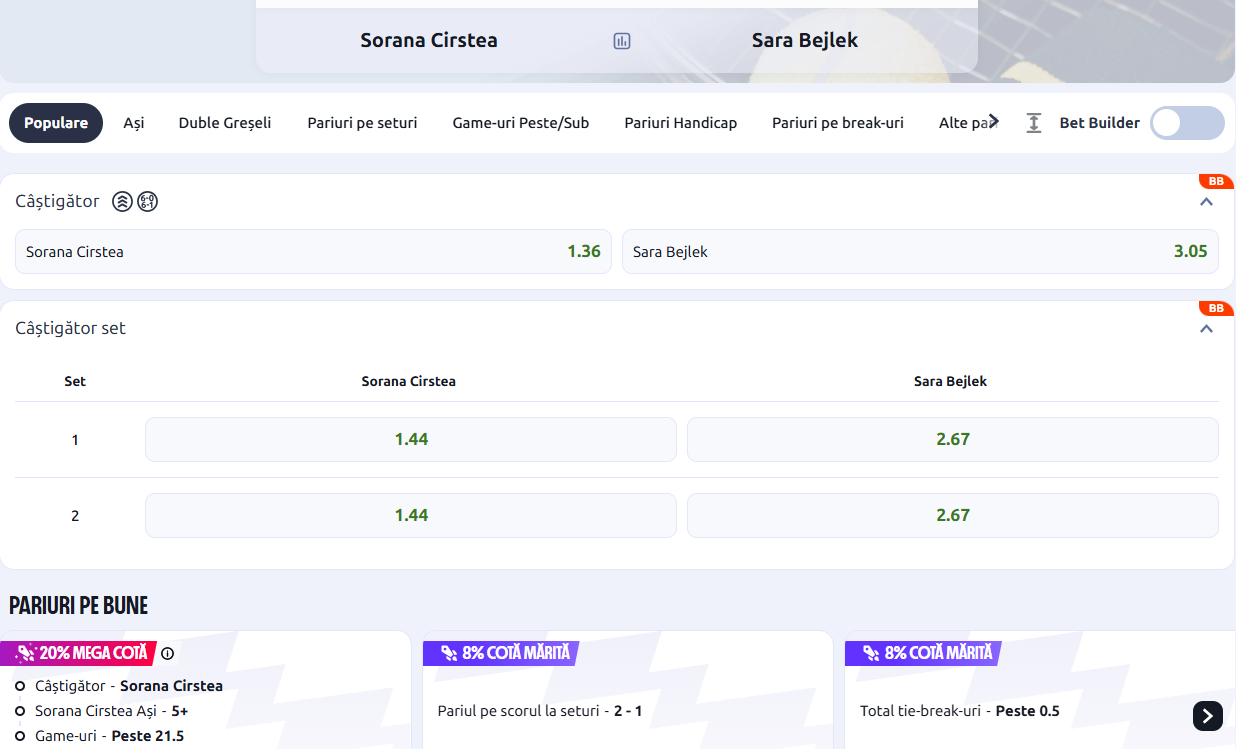Bet on Sara Bejlek to win at 3.05

920,252
